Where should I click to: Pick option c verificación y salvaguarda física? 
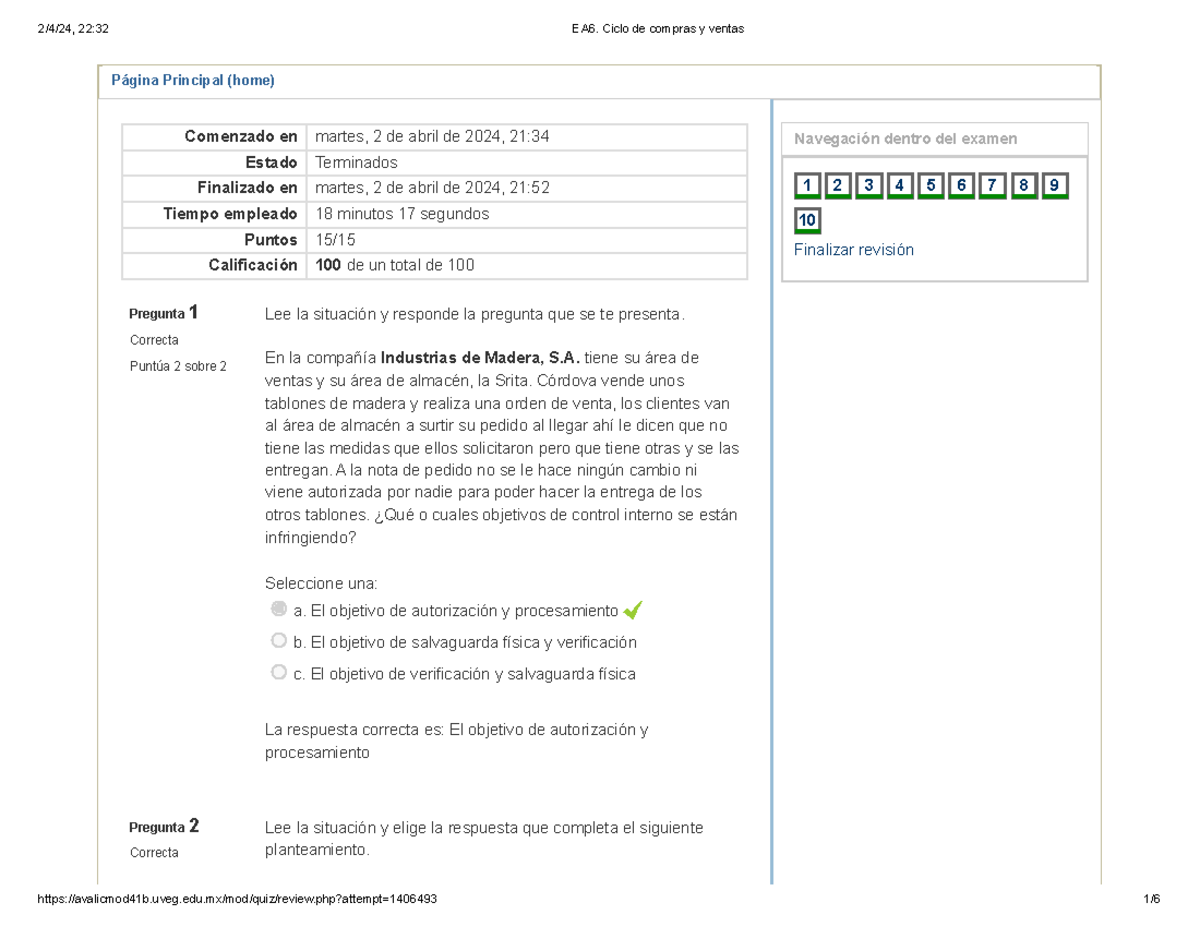tap(279, 673)
